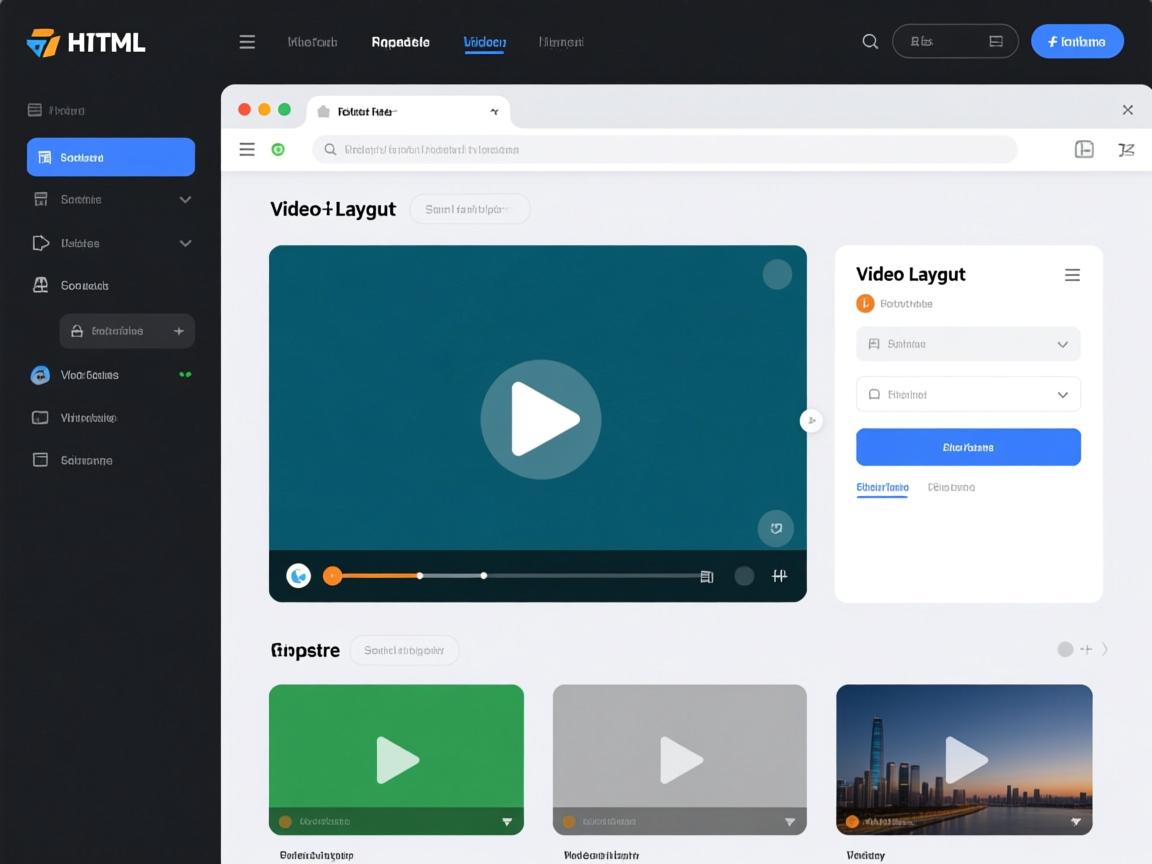The width and height of the screenshot is (1152, 864).
Task: Click the plus icon in sidebar sub-item
Action: (179, 331)
